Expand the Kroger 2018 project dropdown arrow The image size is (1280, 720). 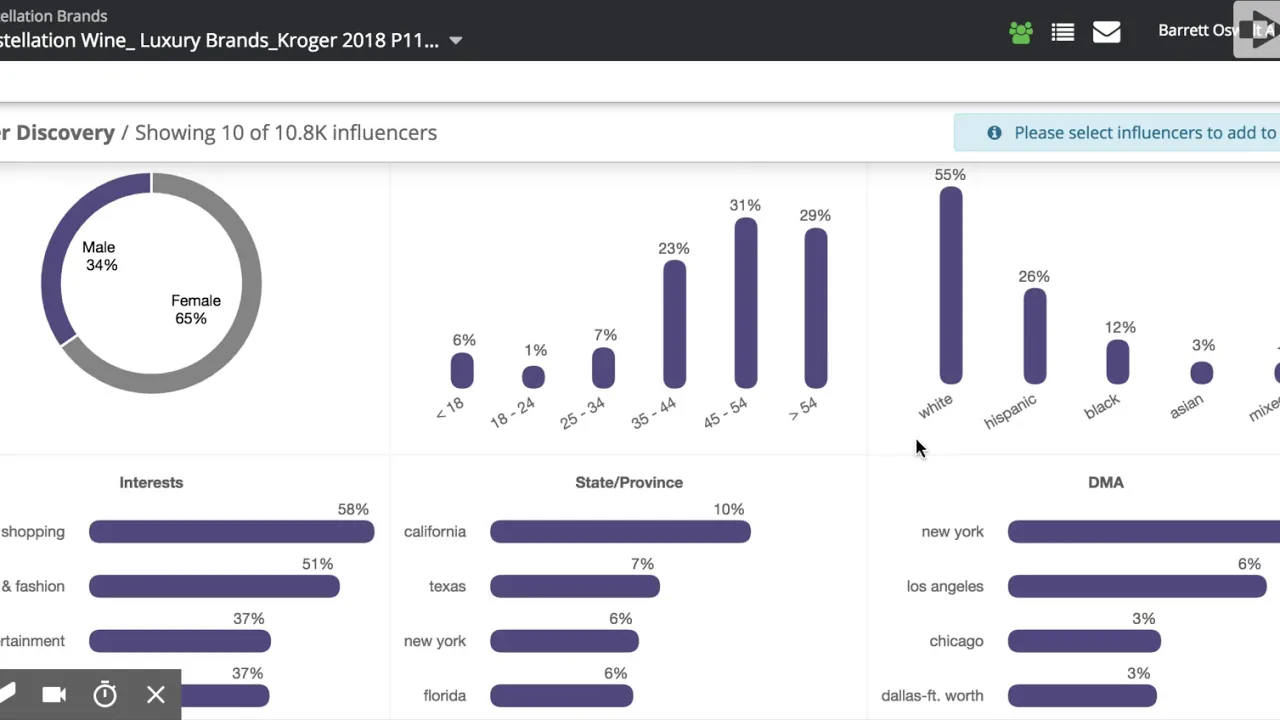click(456, 41)
